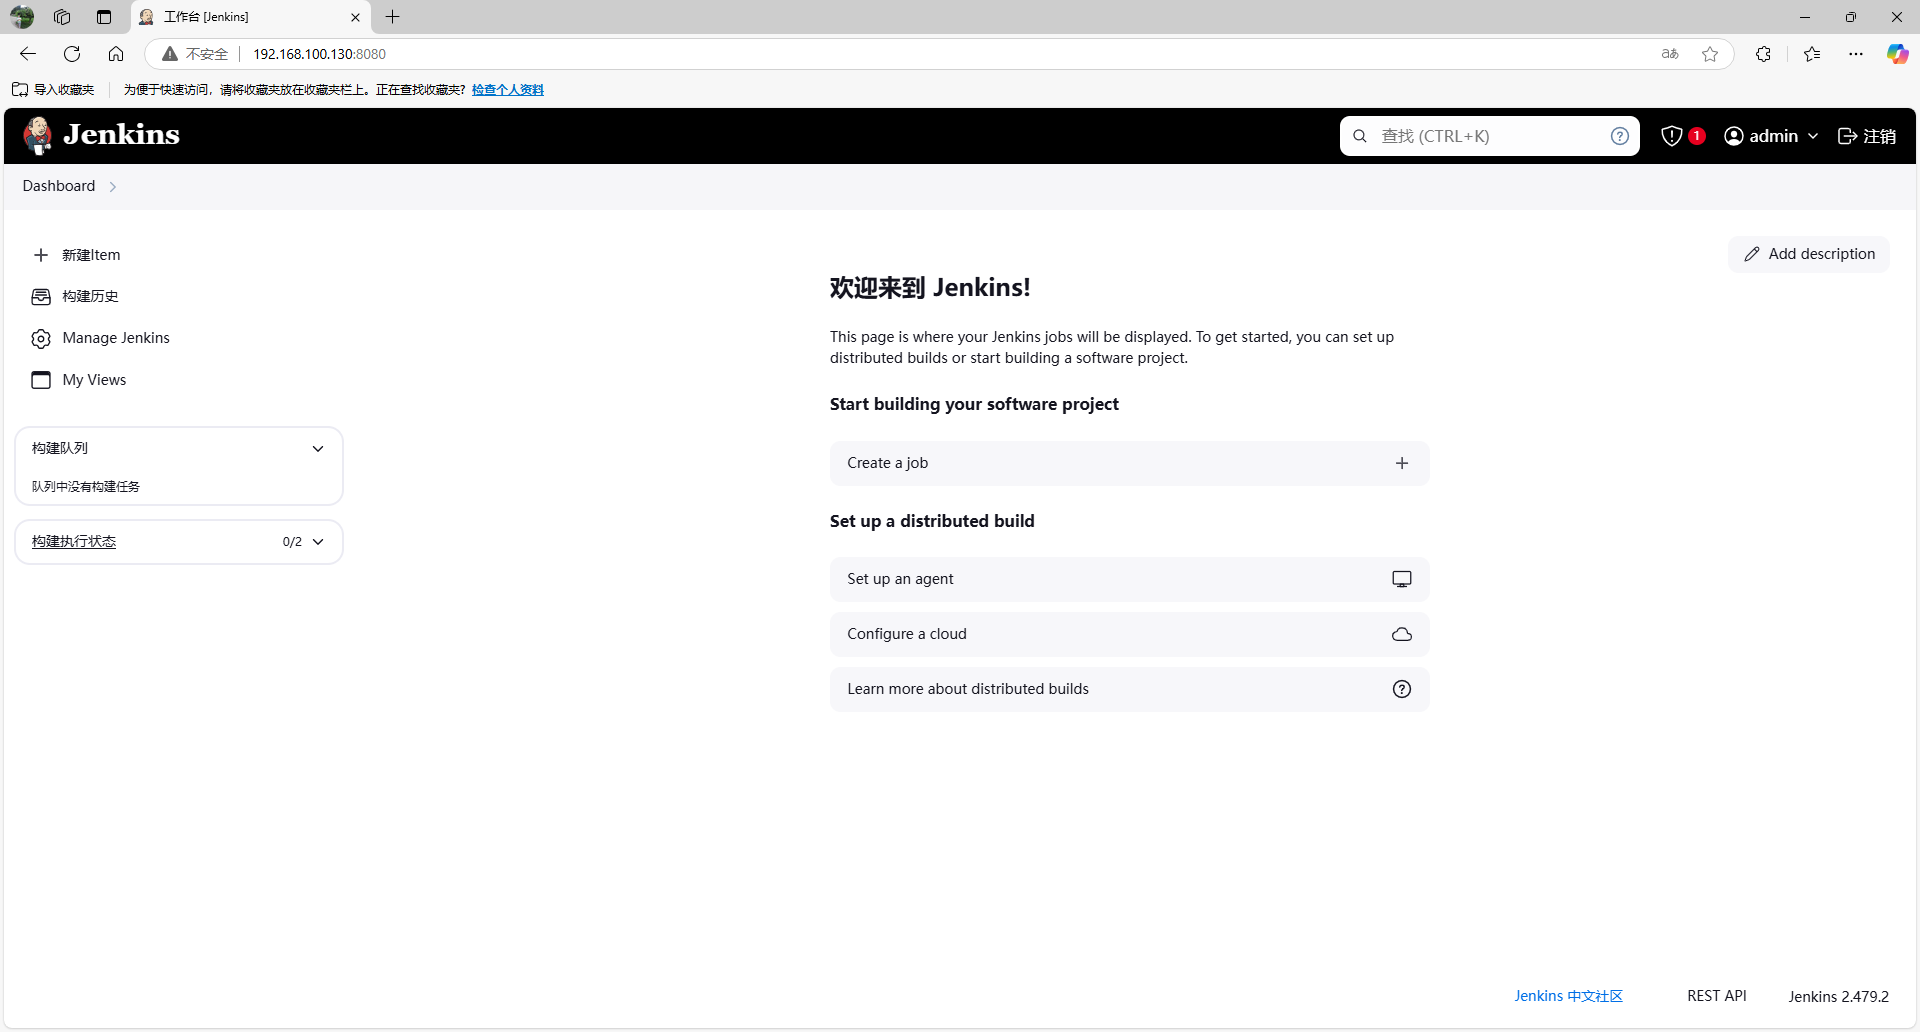The image size is (1920, 1032).
Task: Click the cloud icon on Configure a cloud
Action: tap(1402, 634)
